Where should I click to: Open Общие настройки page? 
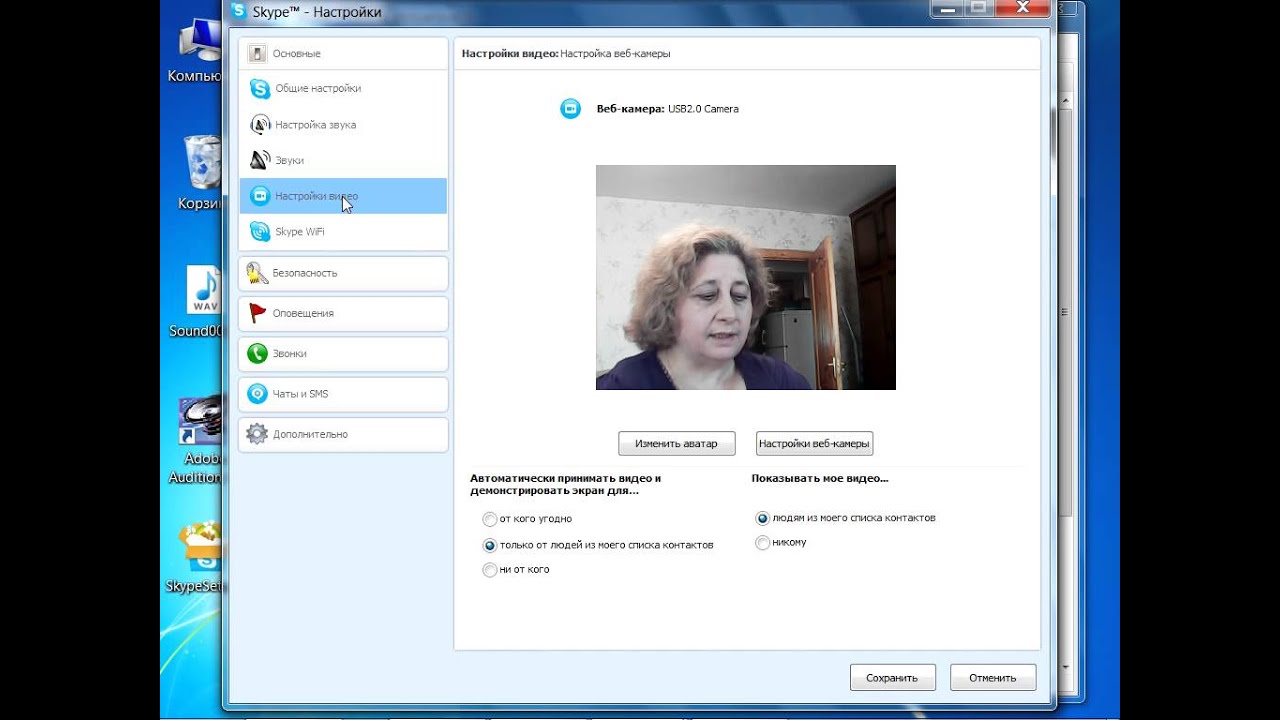[343, 89]
